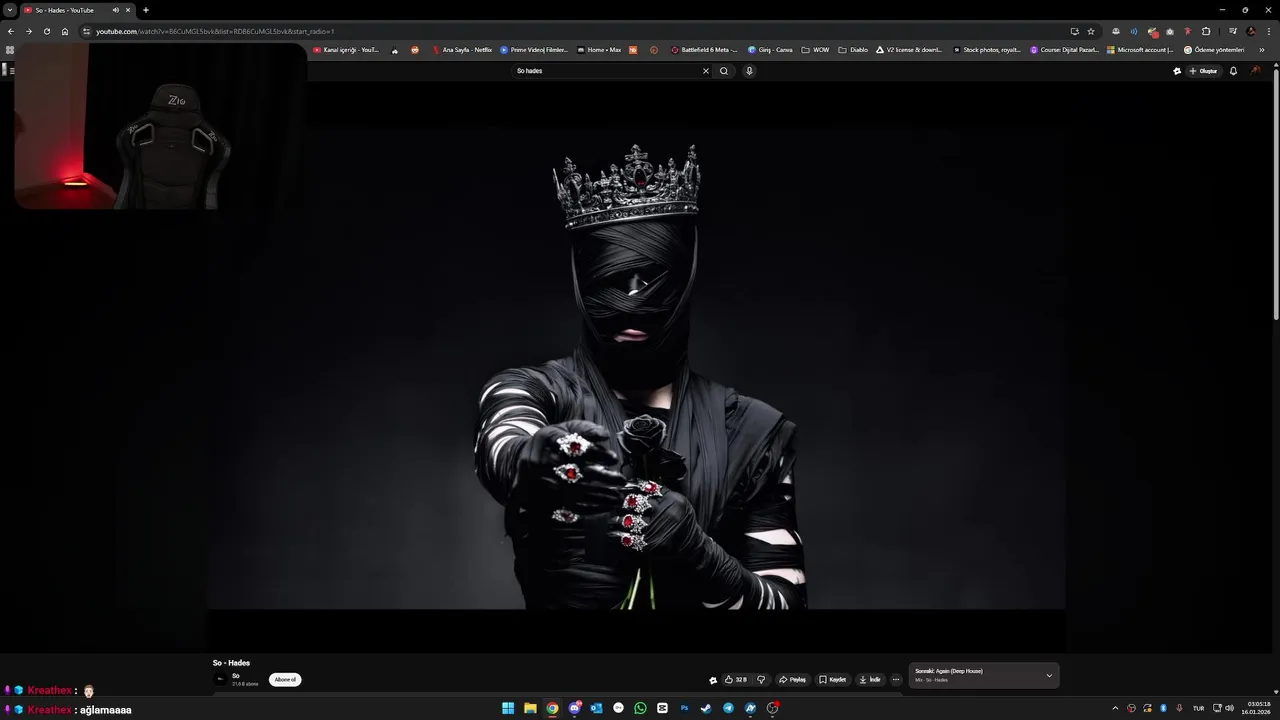
Task: Open the volume control in system tray
Action: 1229,708
